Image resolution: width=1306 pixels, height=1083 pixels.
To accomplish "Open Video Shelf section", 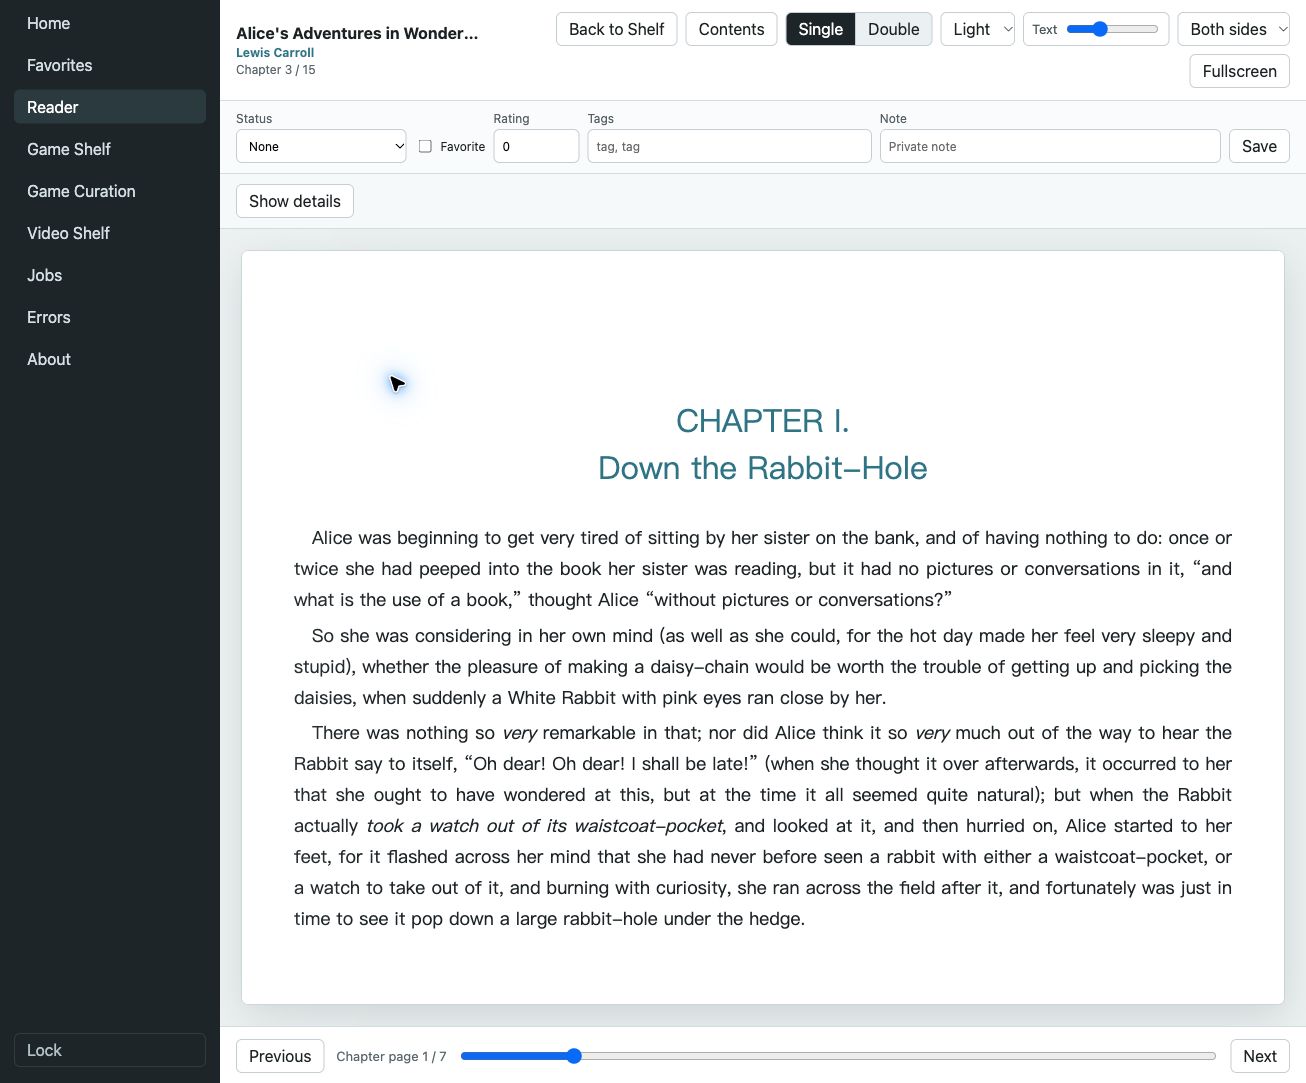I will 110,233.
